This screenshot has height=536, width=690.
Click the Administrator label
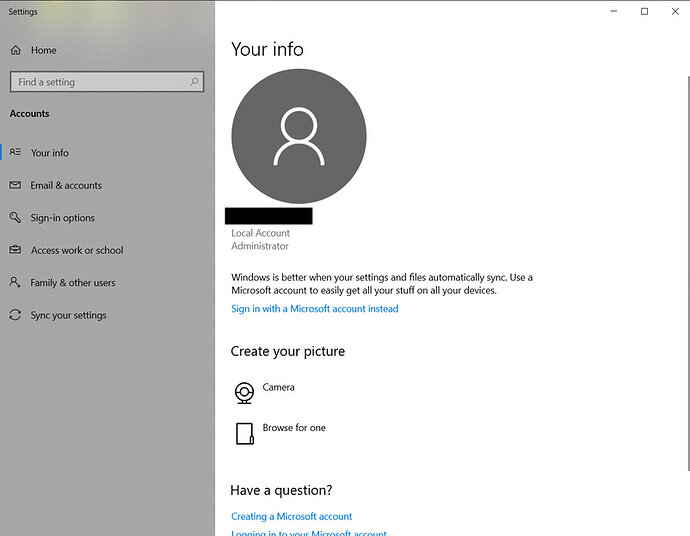pos(260,246)
